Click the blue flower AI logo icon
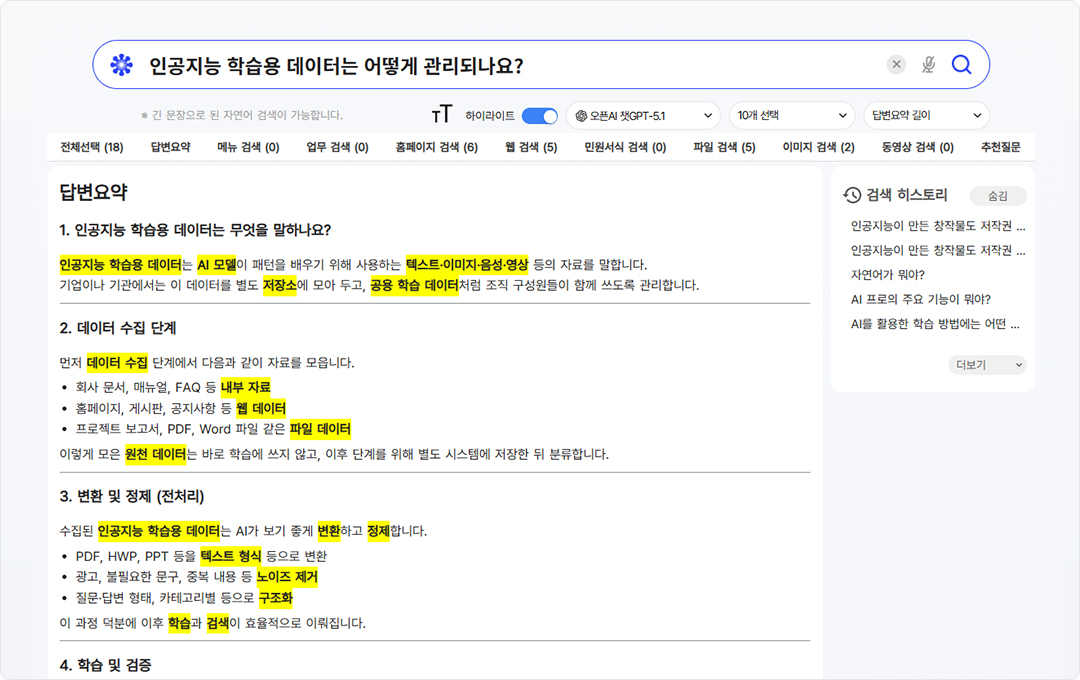 click(121, 65)
